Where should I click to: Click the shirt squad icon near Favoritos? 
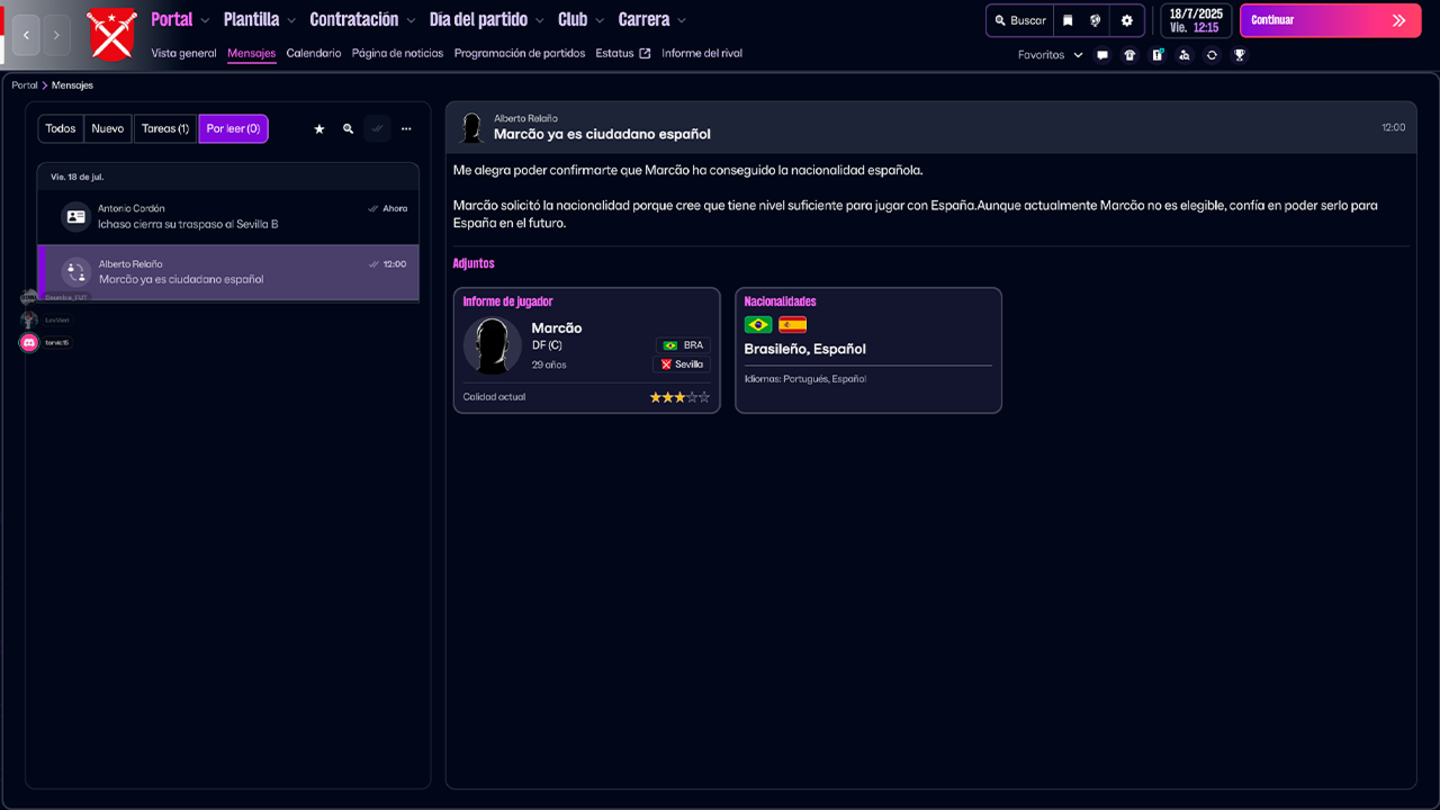pos(1130,55)
